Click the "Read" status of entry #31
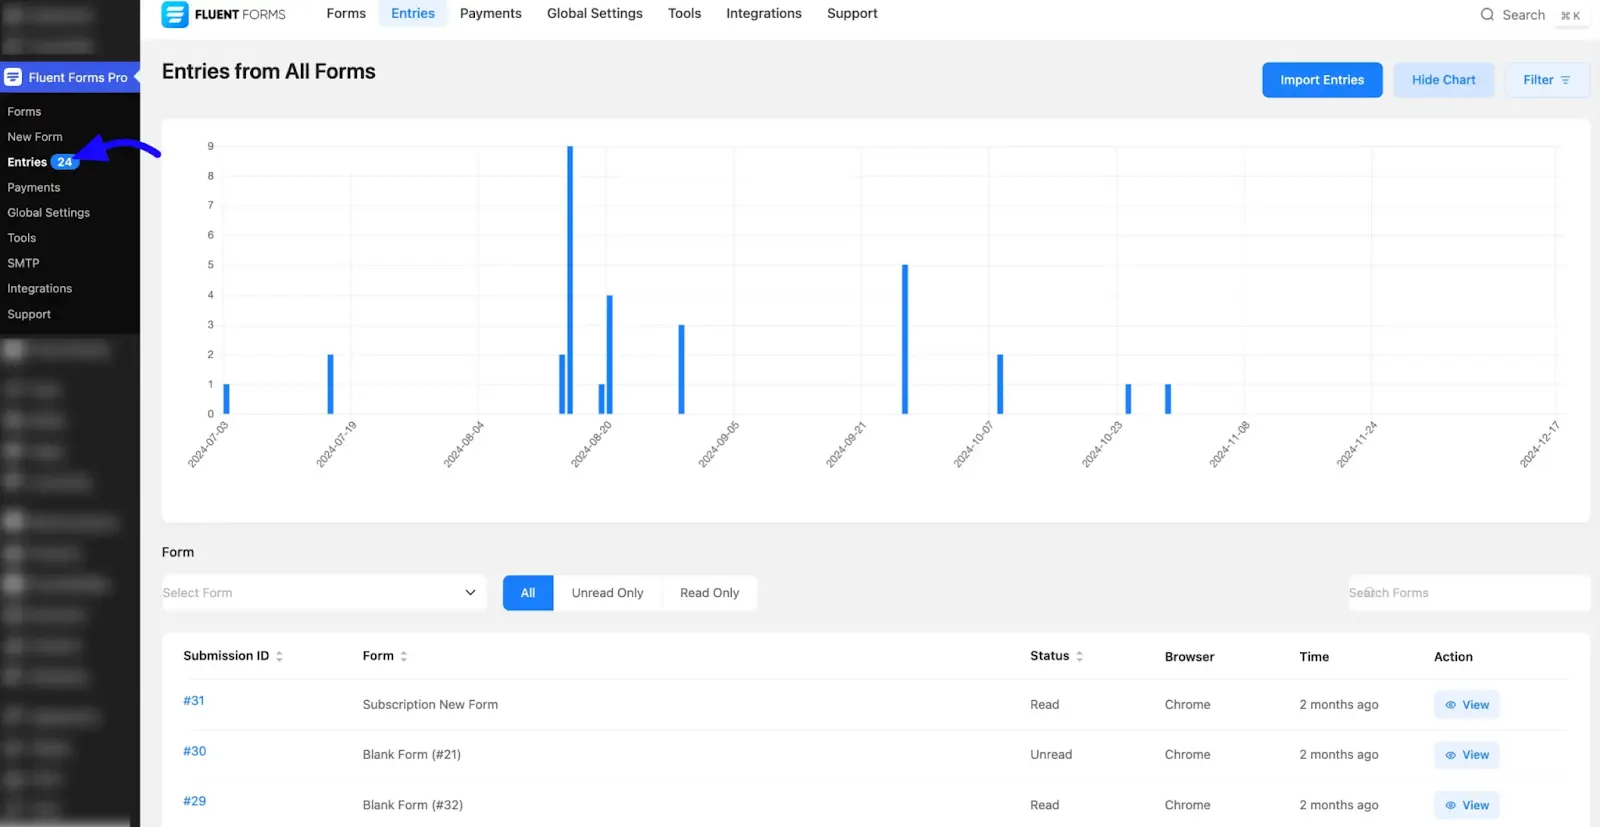The height and width of the screenshot is (827, 1600). (x=1045, y=705)
